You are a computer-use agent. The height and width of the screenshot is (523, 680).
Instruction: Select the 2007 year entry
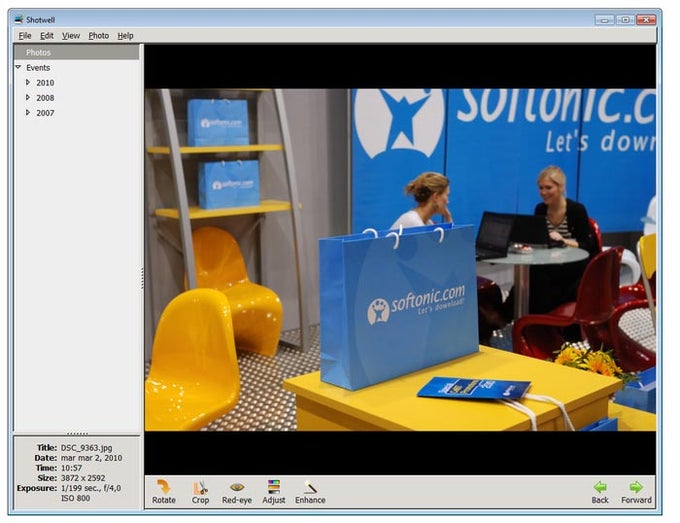click(45, 113)
